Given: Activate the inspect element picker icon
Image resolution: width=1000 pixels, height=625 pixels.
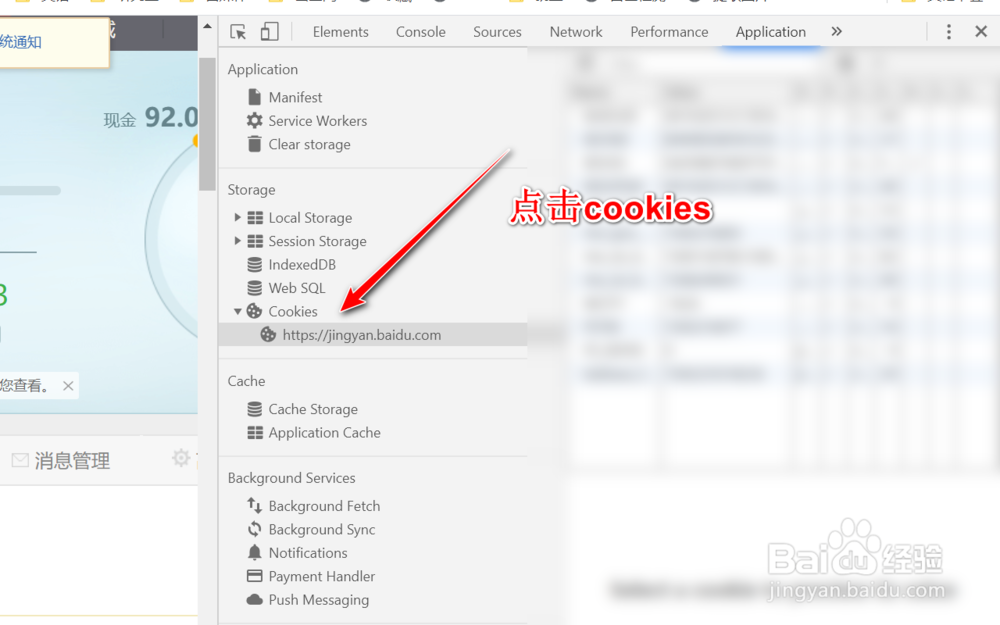Looking at the screenshot, I should pyautogui.click(x=238, y=32).
